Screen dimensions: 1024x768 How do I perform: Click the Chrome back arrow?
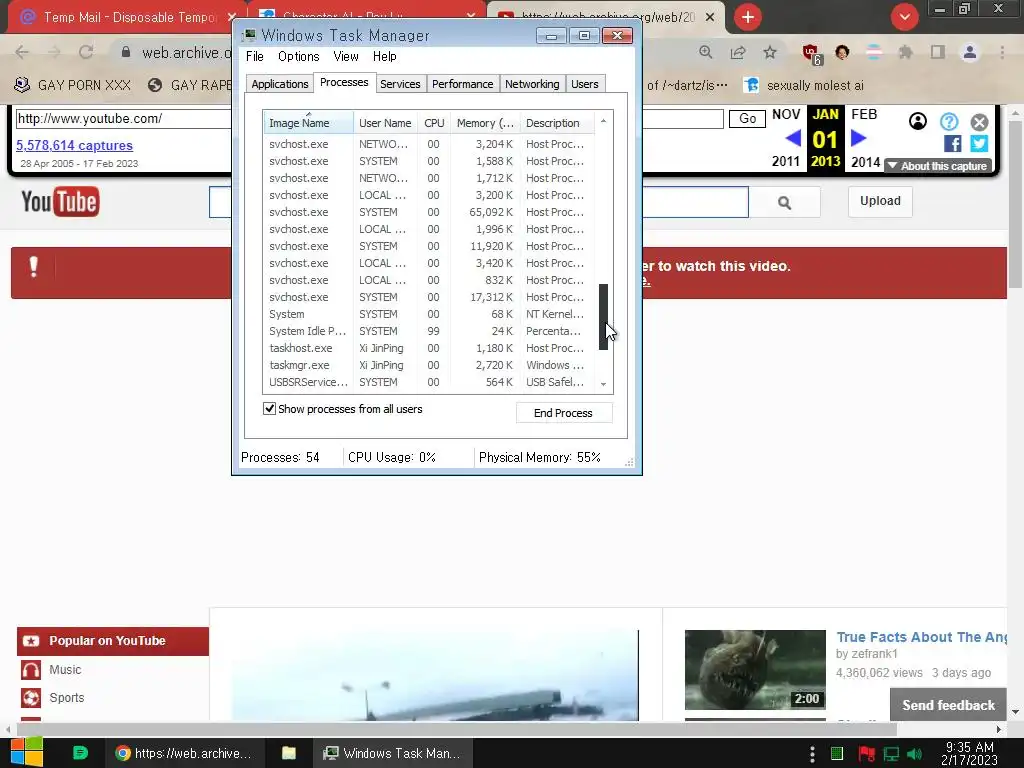pos(22,52)
